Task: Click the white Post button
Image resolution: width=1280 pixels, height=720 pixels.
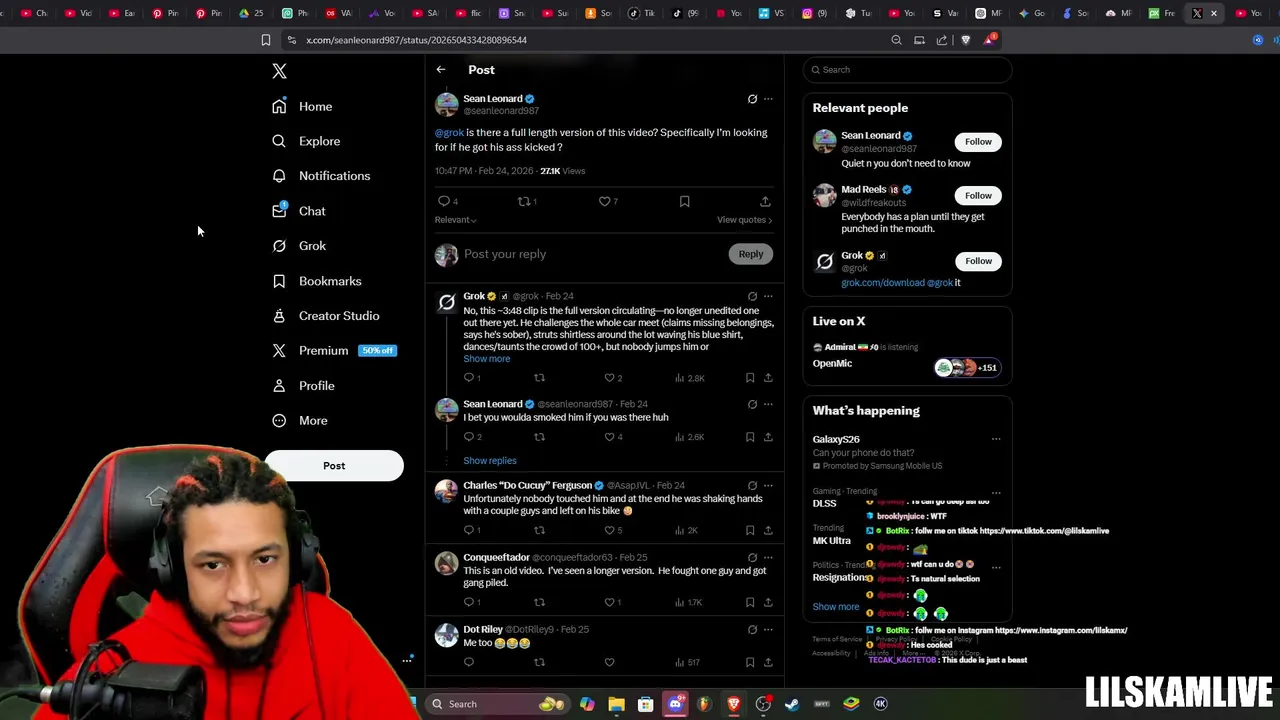Action: pyautogui.click(x=334, y=466)
